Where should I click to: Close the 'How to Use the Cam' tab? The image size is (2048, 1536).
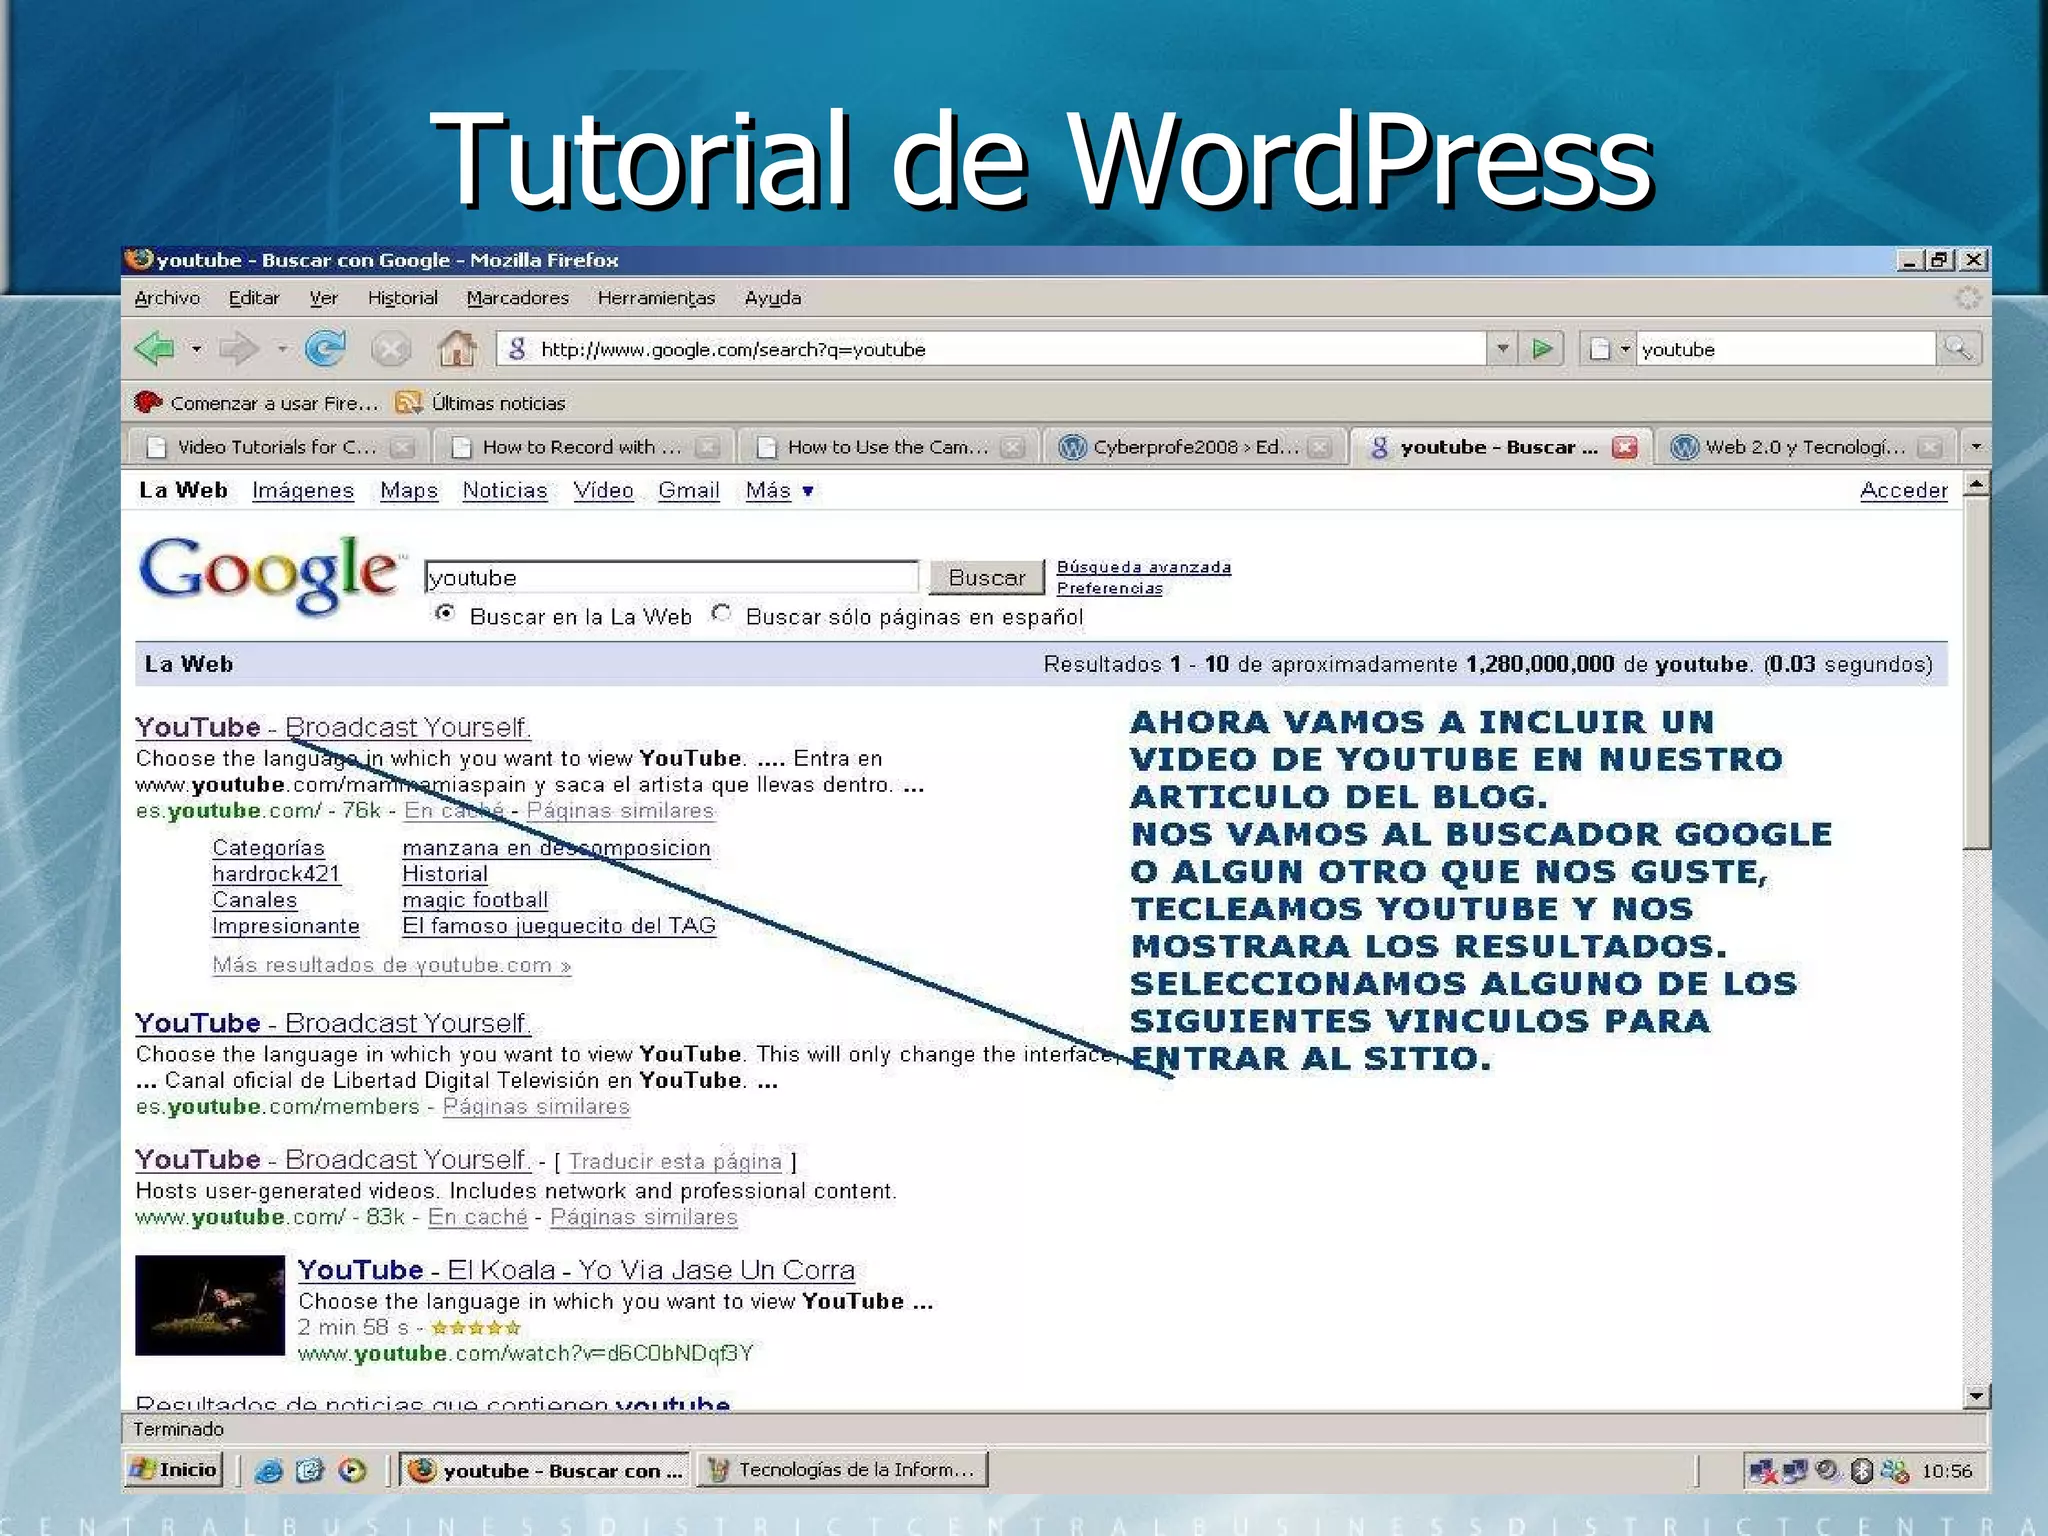tap(1013, 447)
